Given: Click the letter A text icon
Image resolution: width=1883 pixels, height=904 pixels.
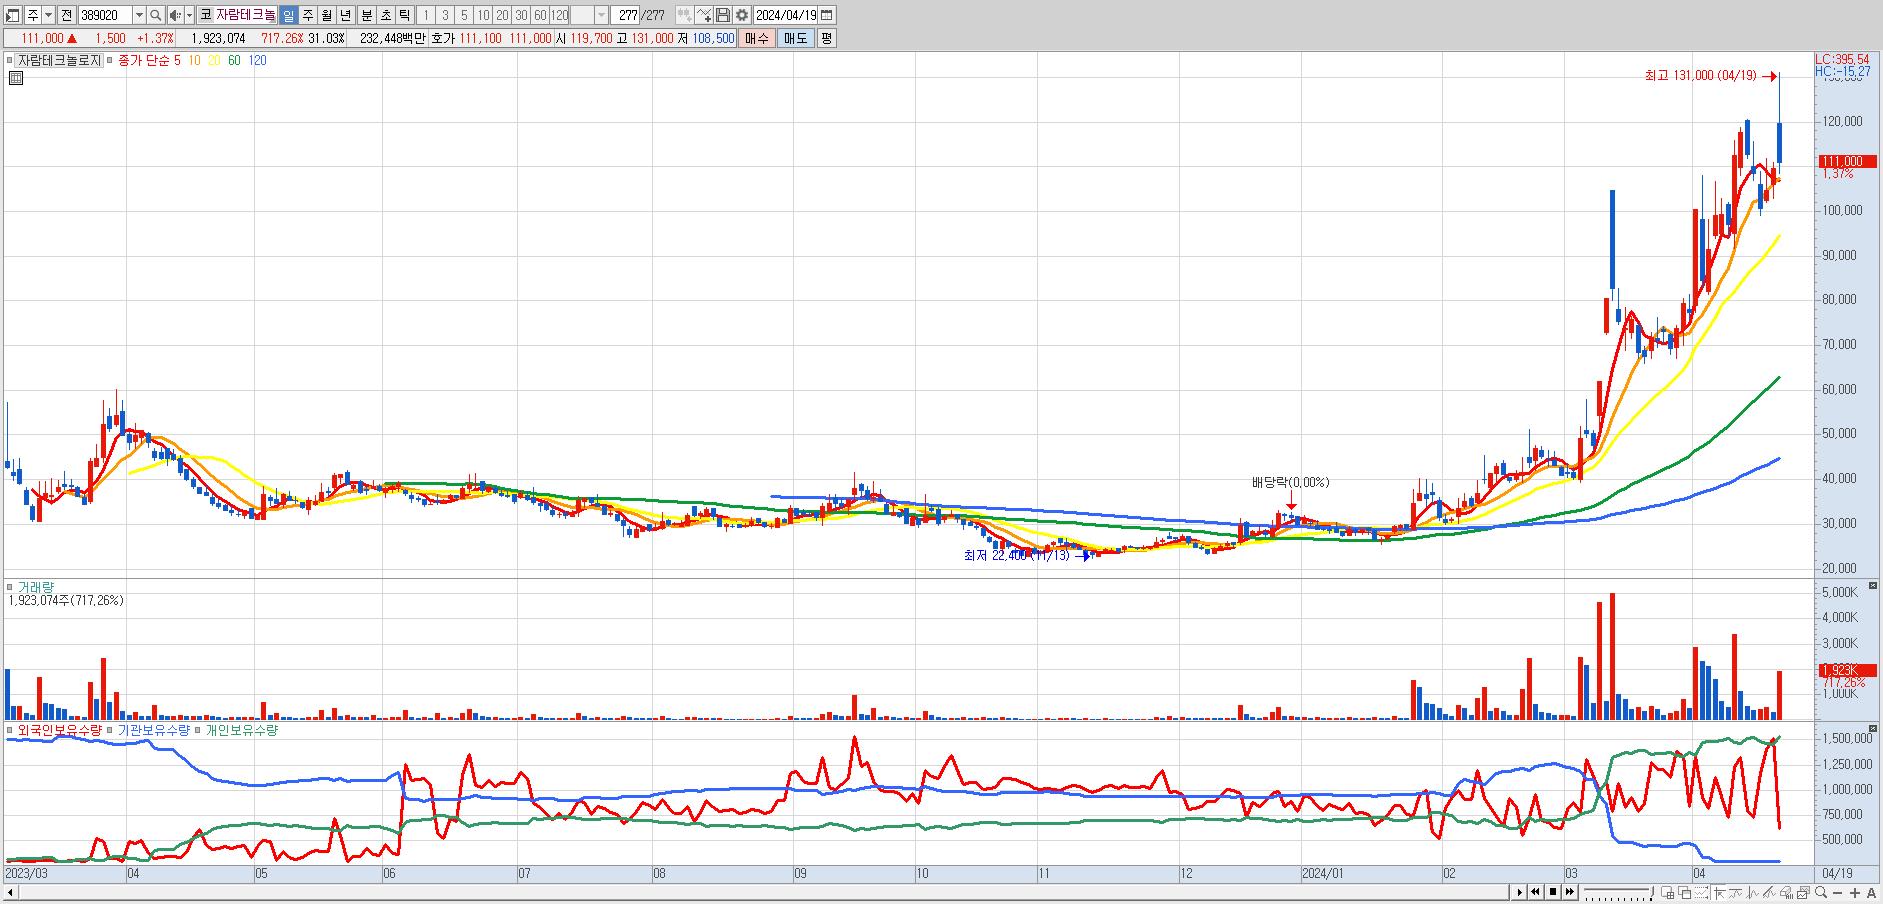Looking at the screenshot, I should coord(1872,892).
